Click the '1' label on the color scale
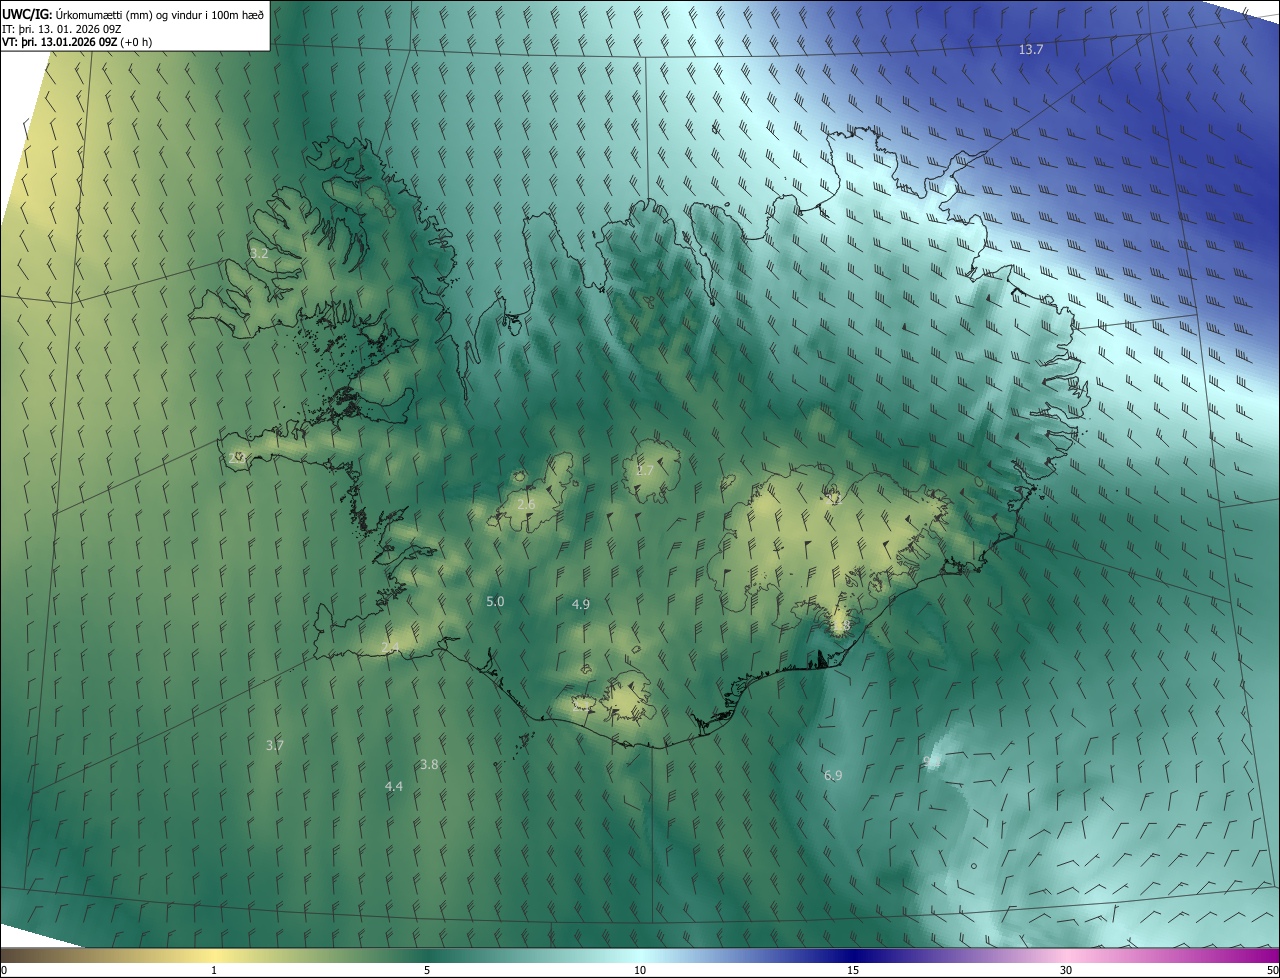The width and height of the screenshot is (1280, 978). pos(214,971)
